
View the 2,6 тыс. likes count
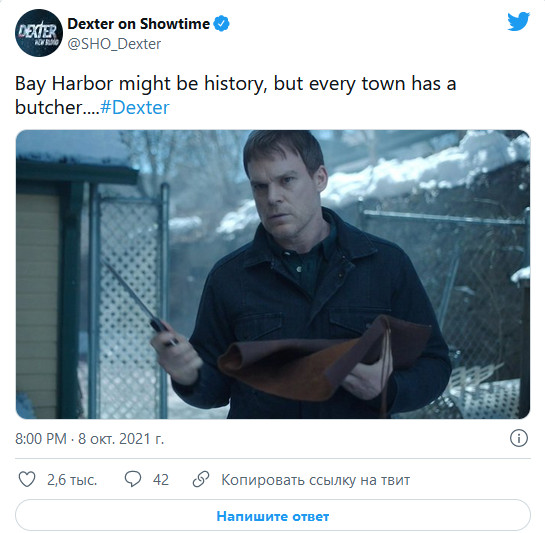(x=72, y=480)
